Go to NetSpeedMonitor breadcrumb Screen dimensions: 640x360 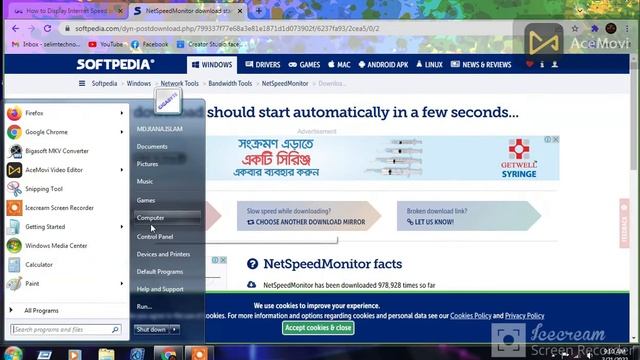285,83
